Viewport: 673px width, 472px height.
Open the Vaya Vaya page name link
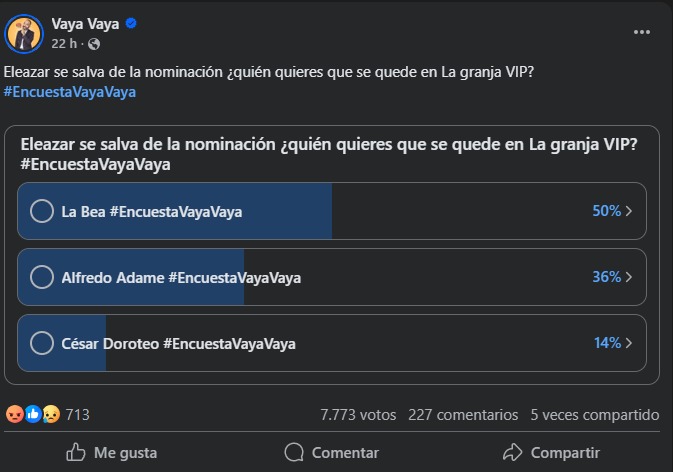tap(85, 24)
